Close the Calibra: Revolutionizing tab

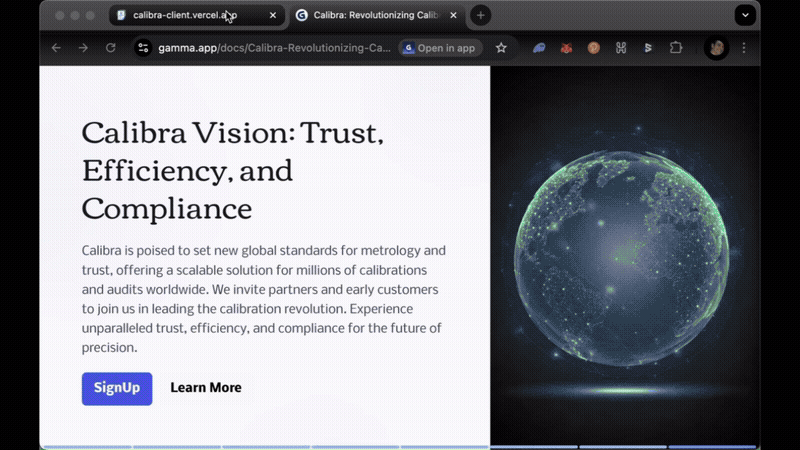[x=453, y=15]
